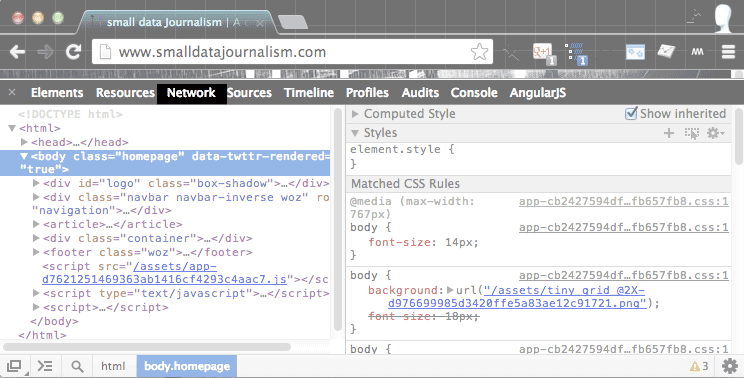Open CSS source link beside @media rule

(x=623, y=201)
